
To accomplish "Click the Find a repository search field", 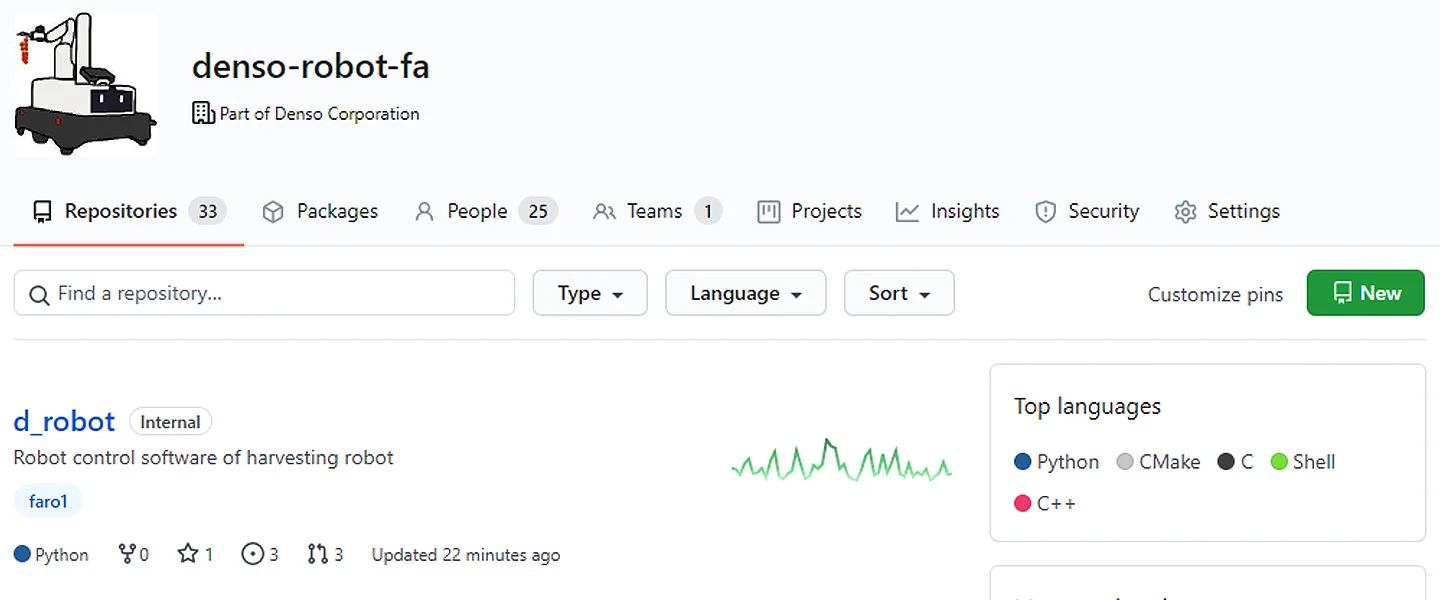I will (264, 293).
